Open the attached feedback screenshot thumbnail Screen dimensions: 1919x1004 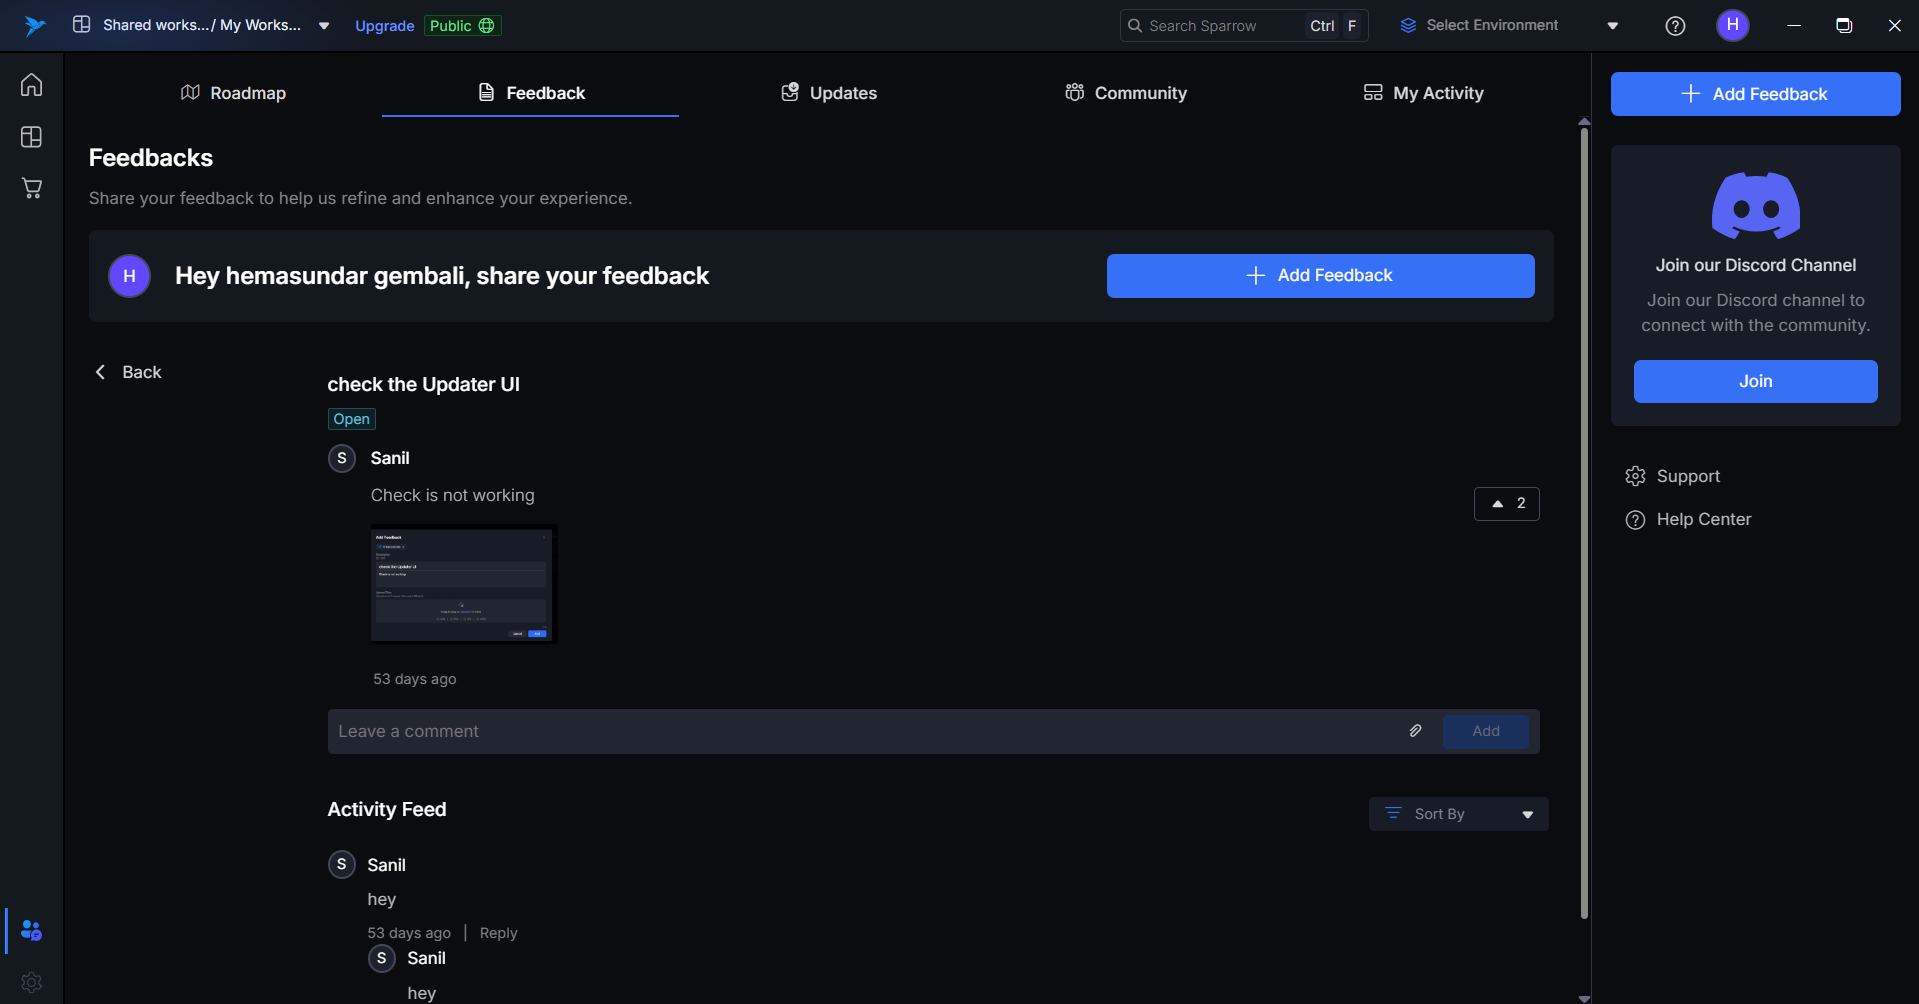[463, 584]
